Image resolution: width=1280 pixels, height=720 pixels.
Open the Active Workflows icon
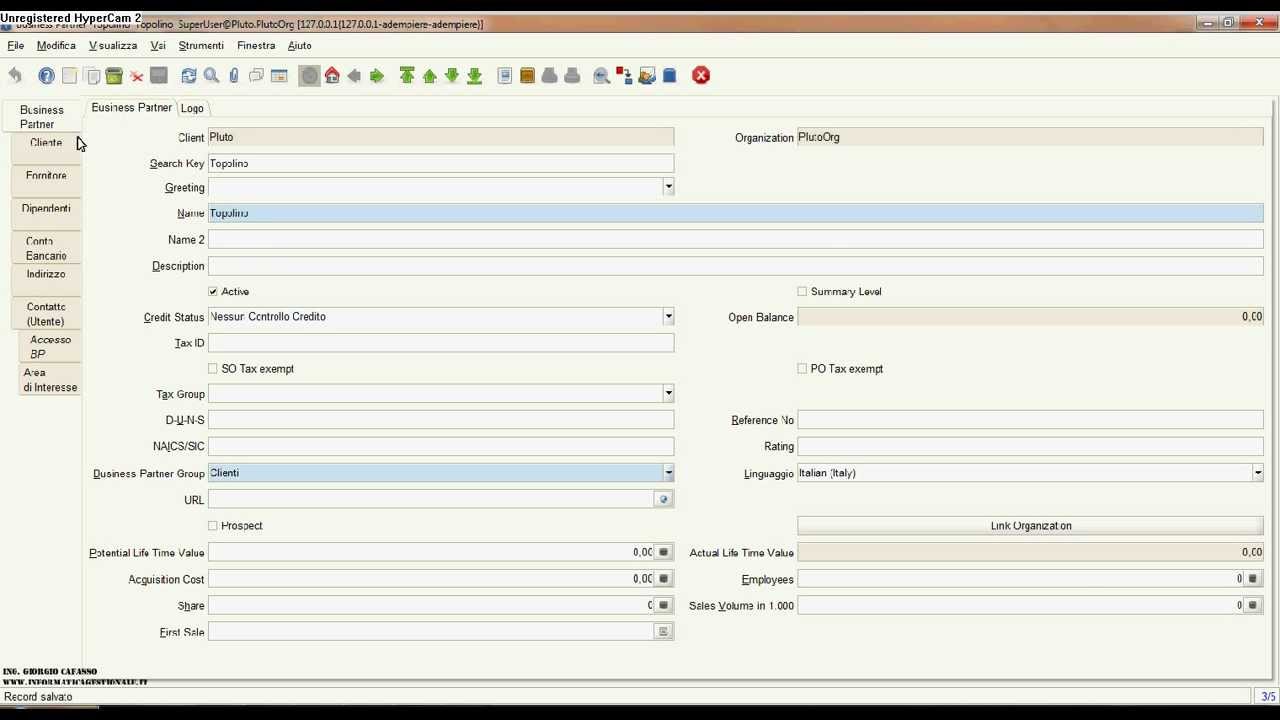point(624,76)
